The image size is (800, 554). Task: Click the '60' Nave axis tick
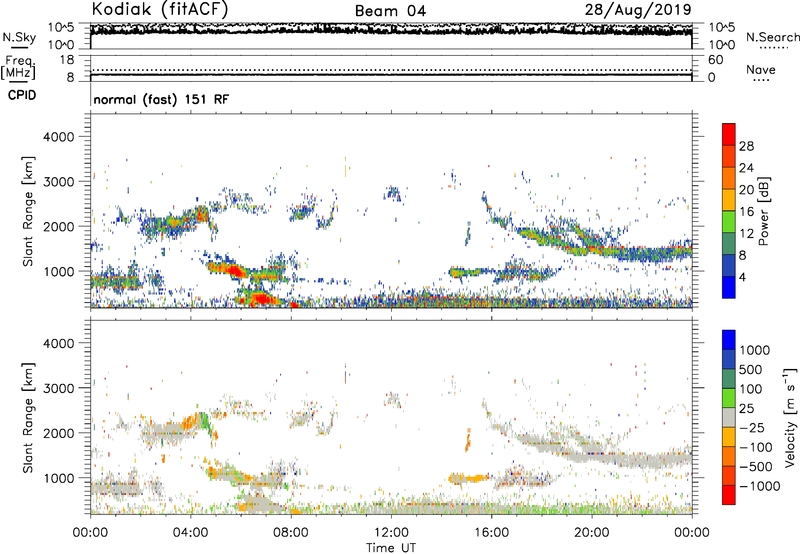(x=715, y=60)
